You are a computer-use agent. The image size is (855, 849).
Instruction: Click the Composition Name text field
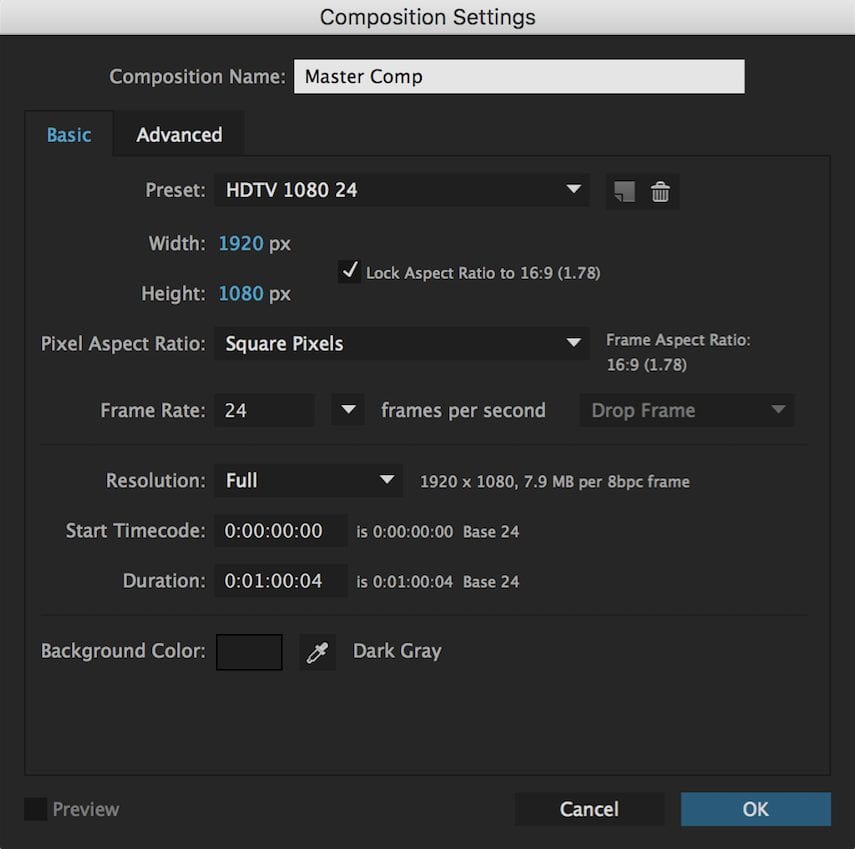pos(518,77)
